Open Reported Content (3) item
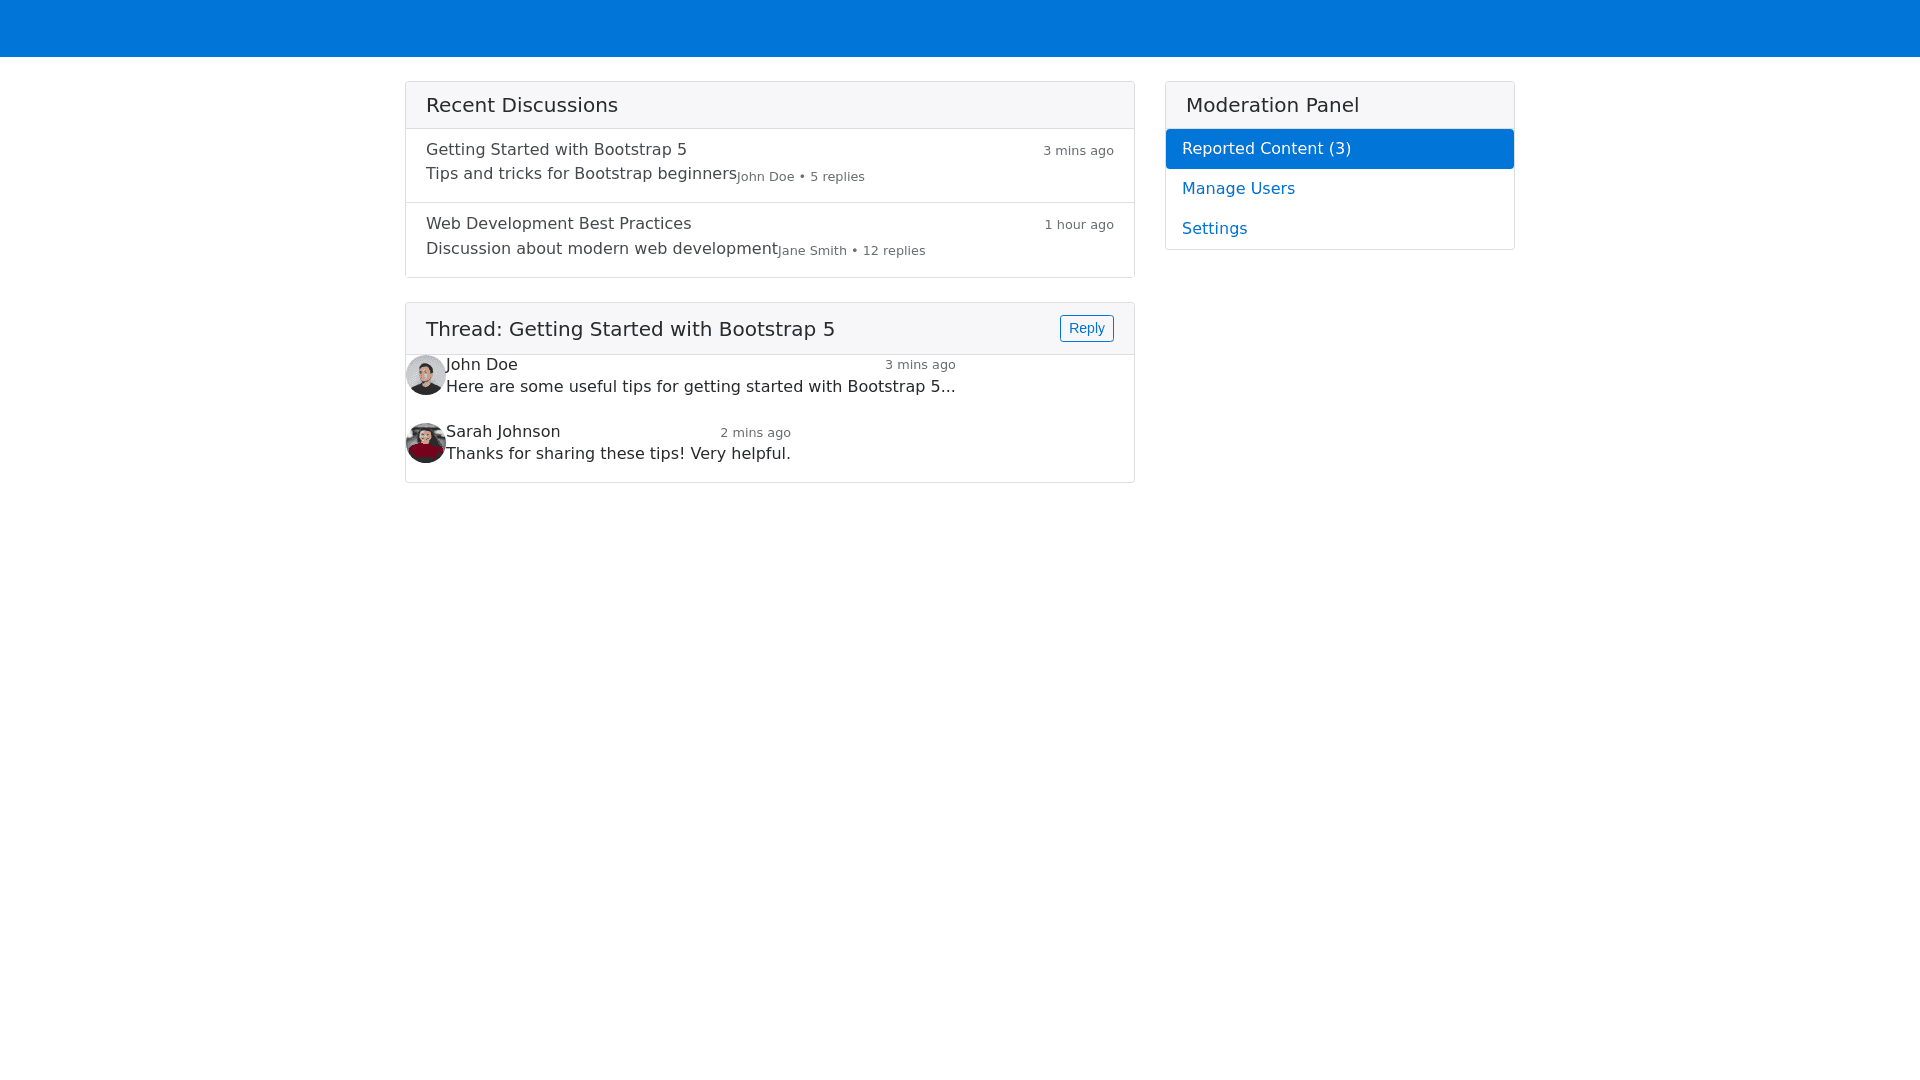This screenshot has width=1920, height=1080. tap(1339, 149)
